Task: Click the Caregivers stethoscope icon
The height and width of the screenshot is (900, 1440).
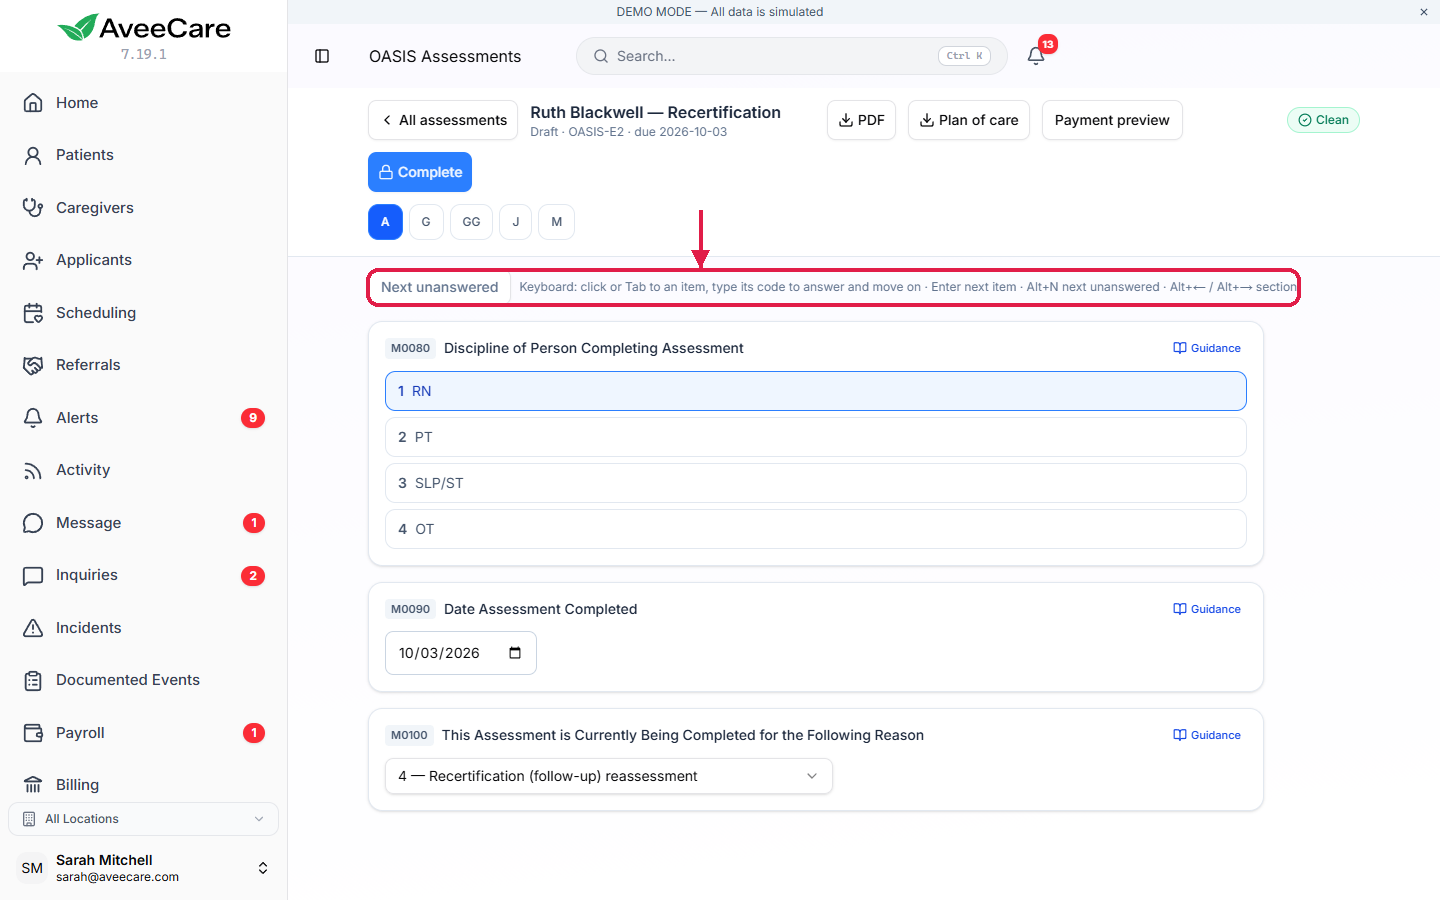Action: 33,208
